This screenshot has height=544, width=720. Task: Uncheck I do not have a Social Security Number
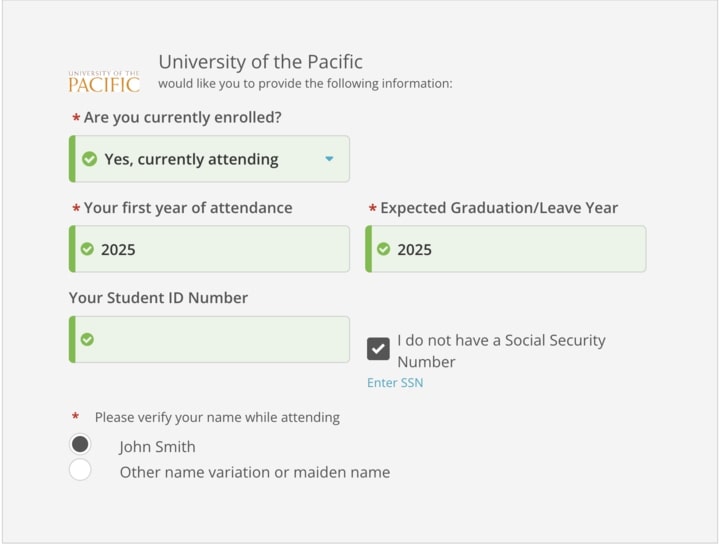tap(378, 349)
